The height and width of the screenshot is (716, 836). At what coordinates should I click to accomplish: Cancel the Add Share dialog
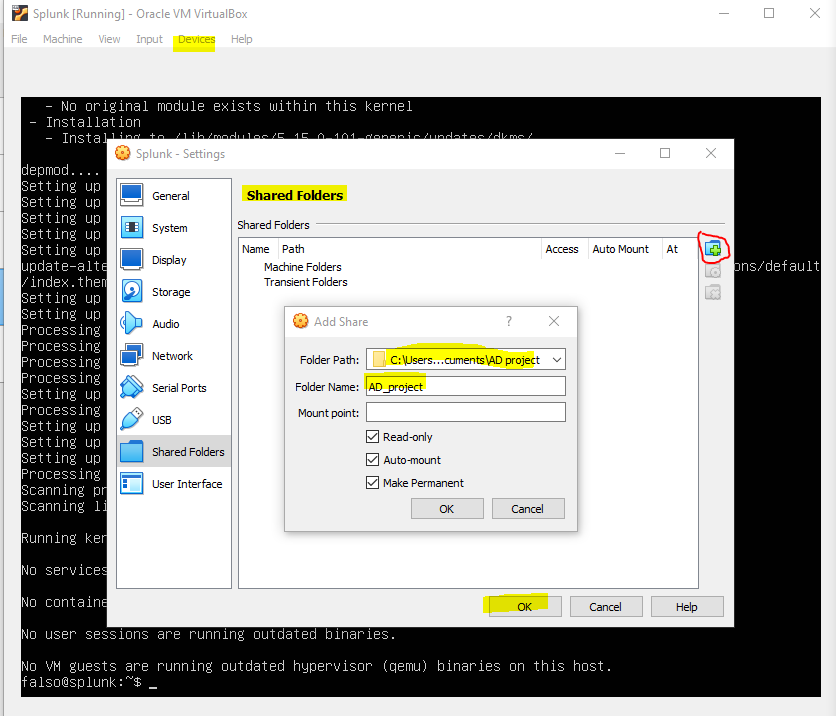click(x=527, y=509)
